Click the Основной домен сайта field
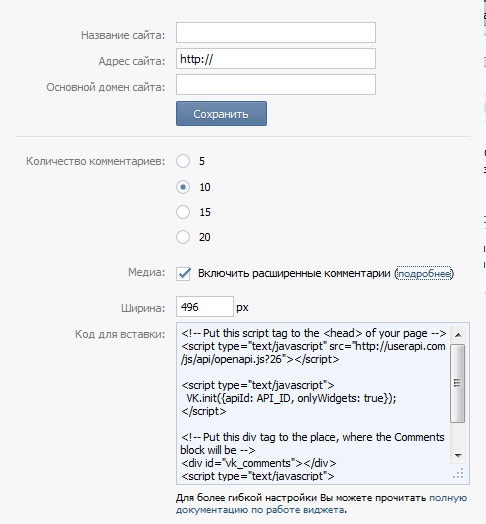The width and height of the screenshot is (486, 524). click(276, 85)
